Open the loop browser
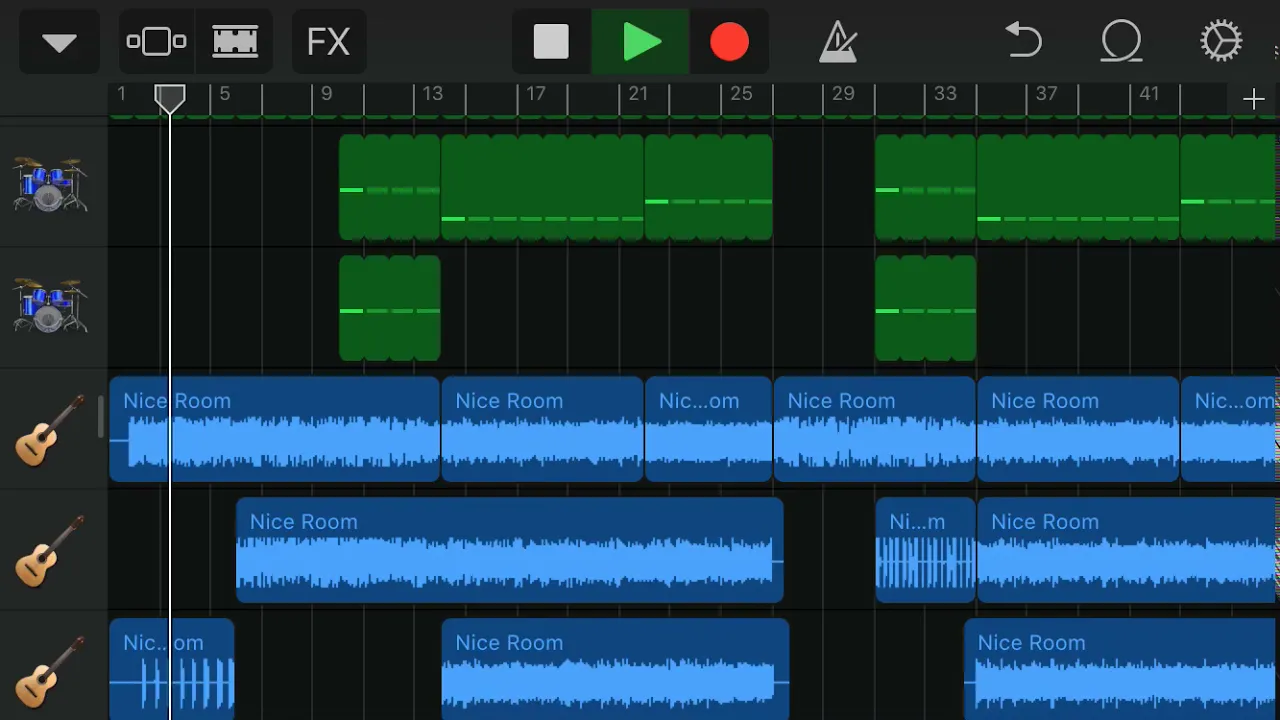 1122,42
